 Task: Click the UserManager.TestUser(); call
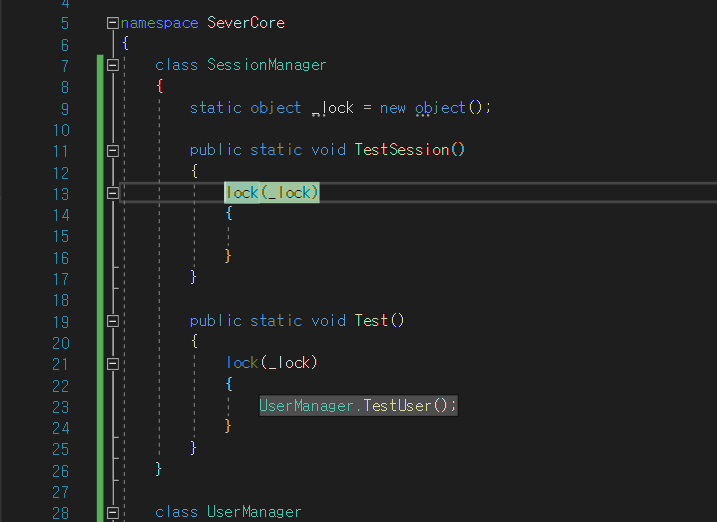tap(358, 406)
